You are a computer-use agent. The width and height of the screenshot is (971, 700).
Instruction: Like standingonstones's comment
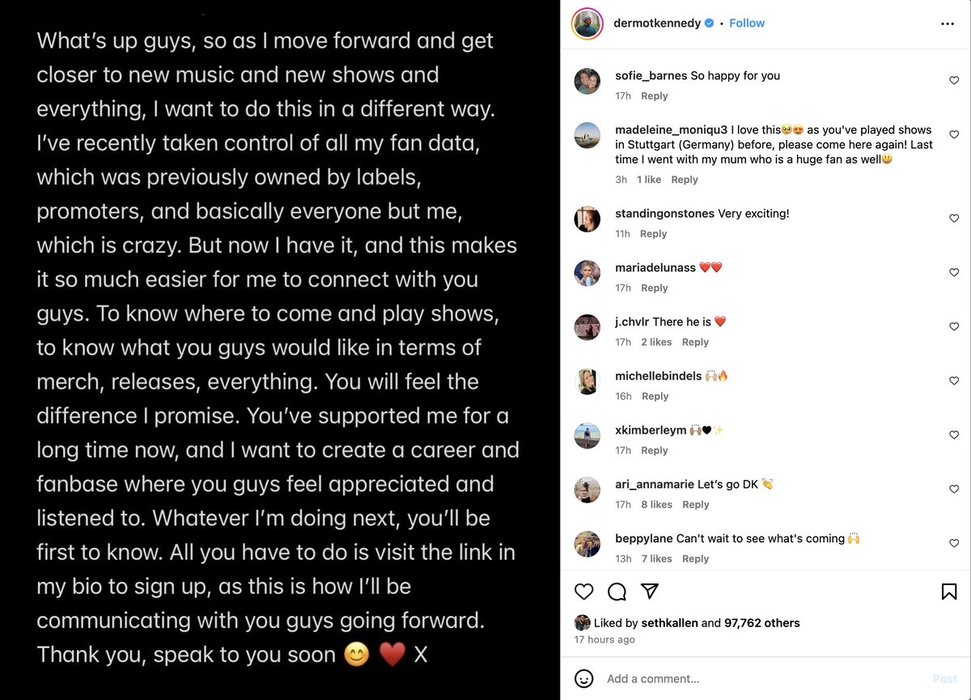(x=954, y=219)
